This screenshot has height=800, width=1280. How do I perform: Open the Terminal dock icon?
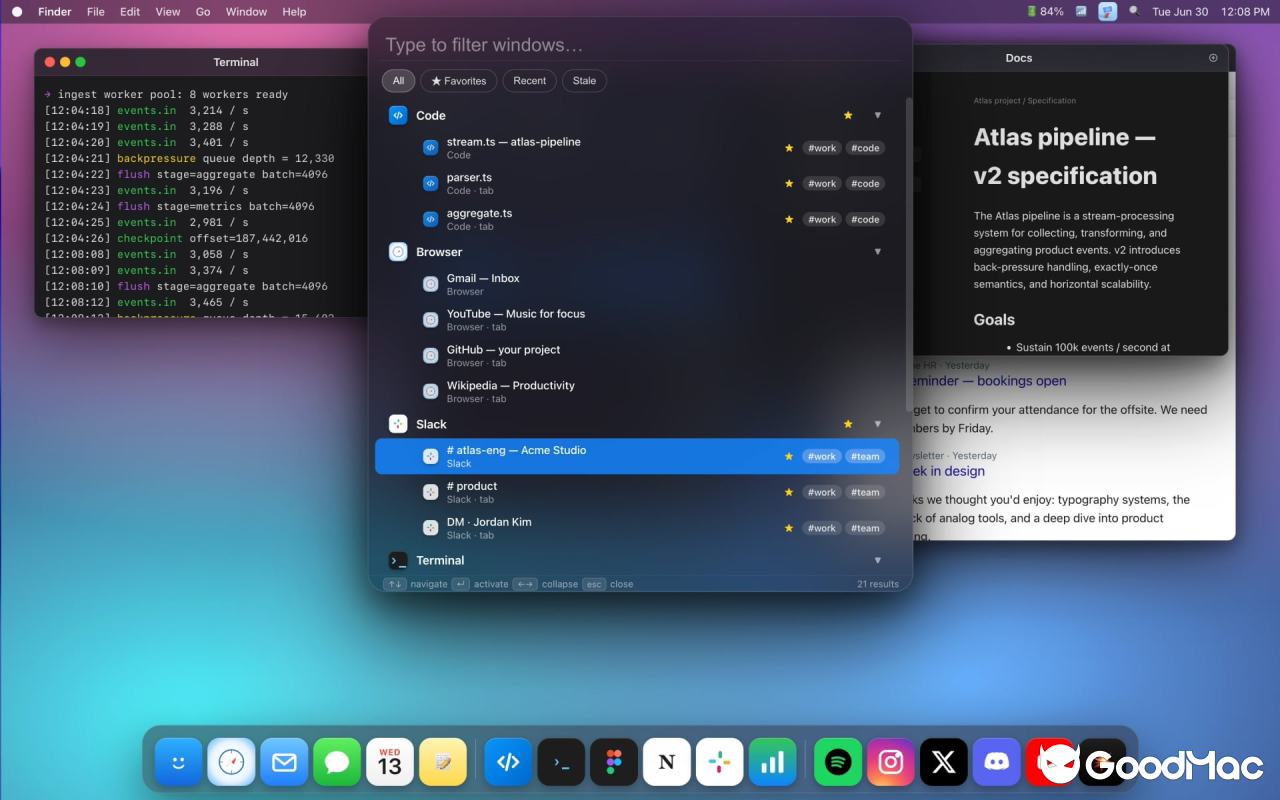[x=561, y=762]
